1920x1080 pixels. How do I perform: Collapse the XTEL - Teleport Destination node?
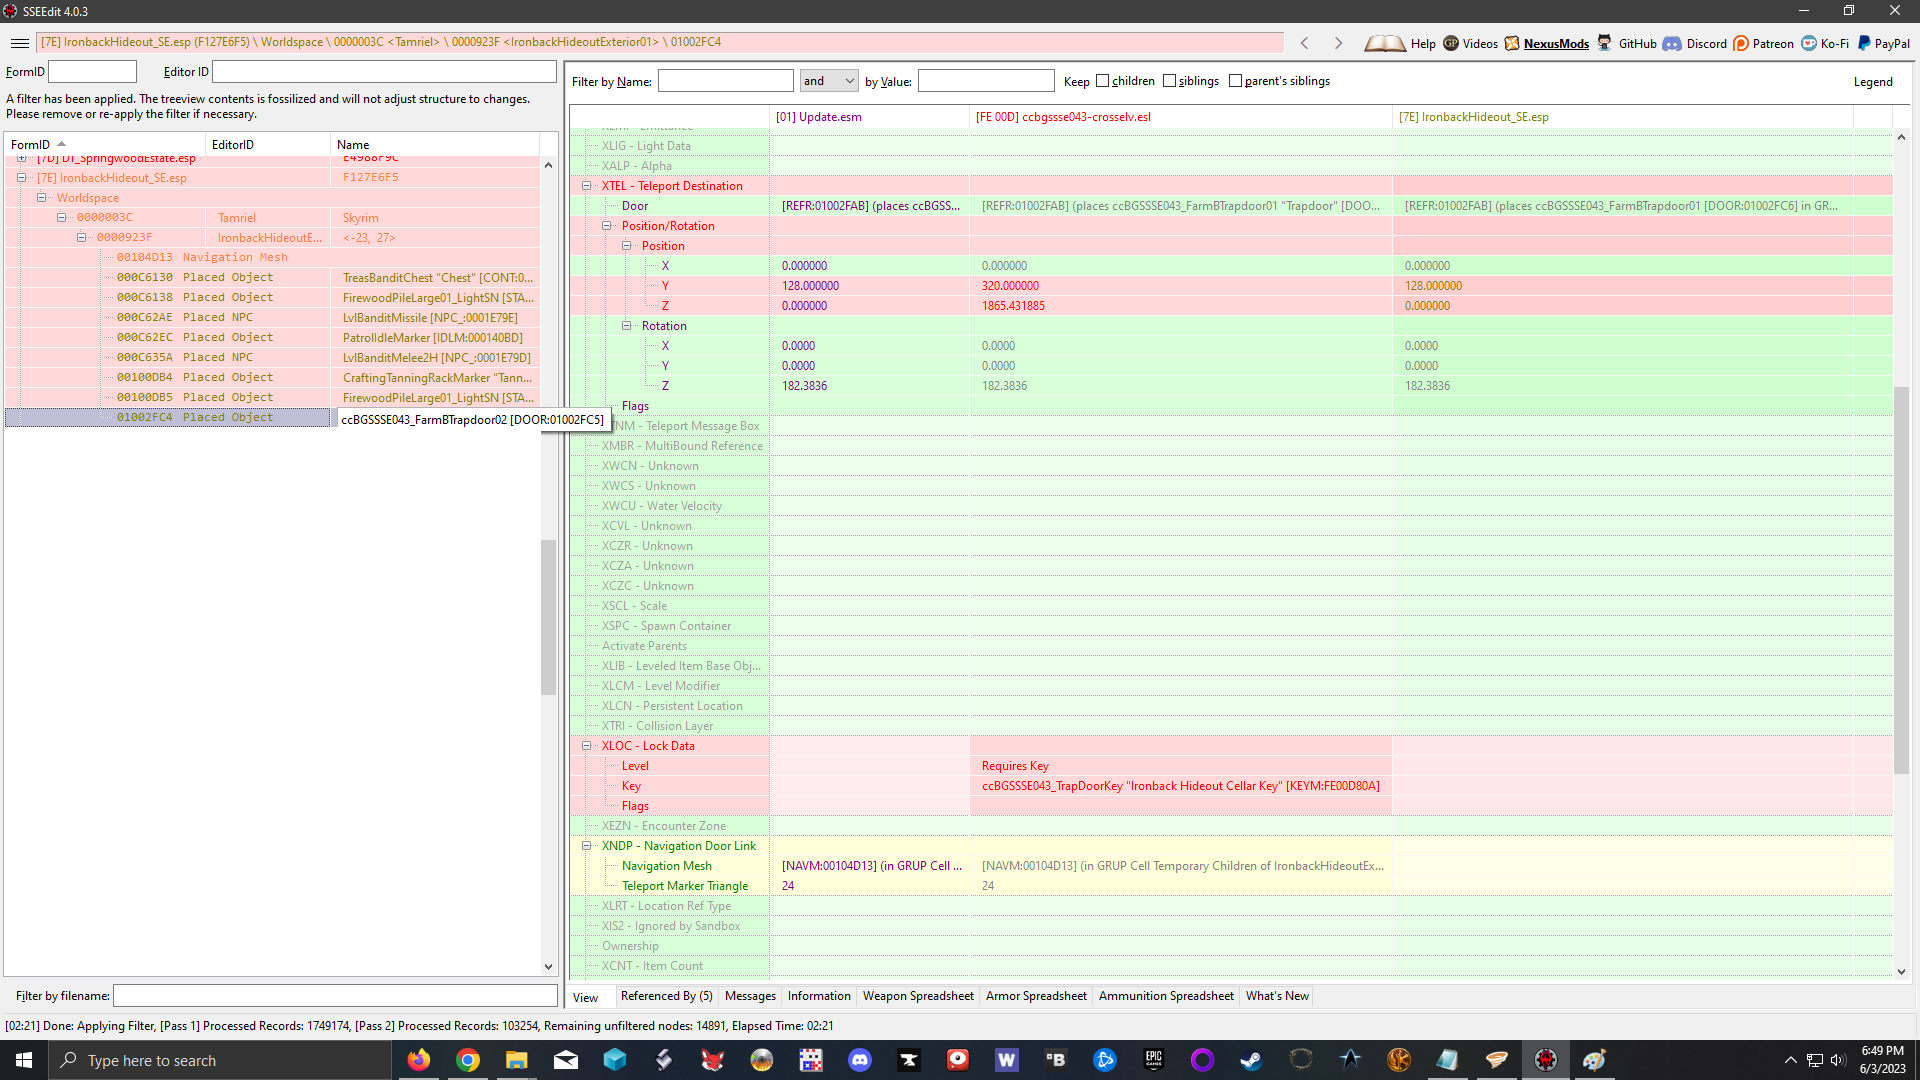point(587,186)
